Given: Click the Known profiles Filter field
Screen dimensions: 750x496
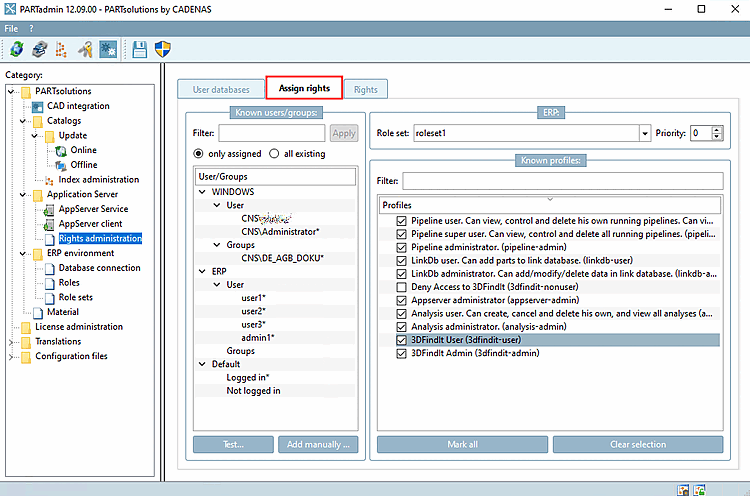Looking at the screenshot, I should (563, 181).
